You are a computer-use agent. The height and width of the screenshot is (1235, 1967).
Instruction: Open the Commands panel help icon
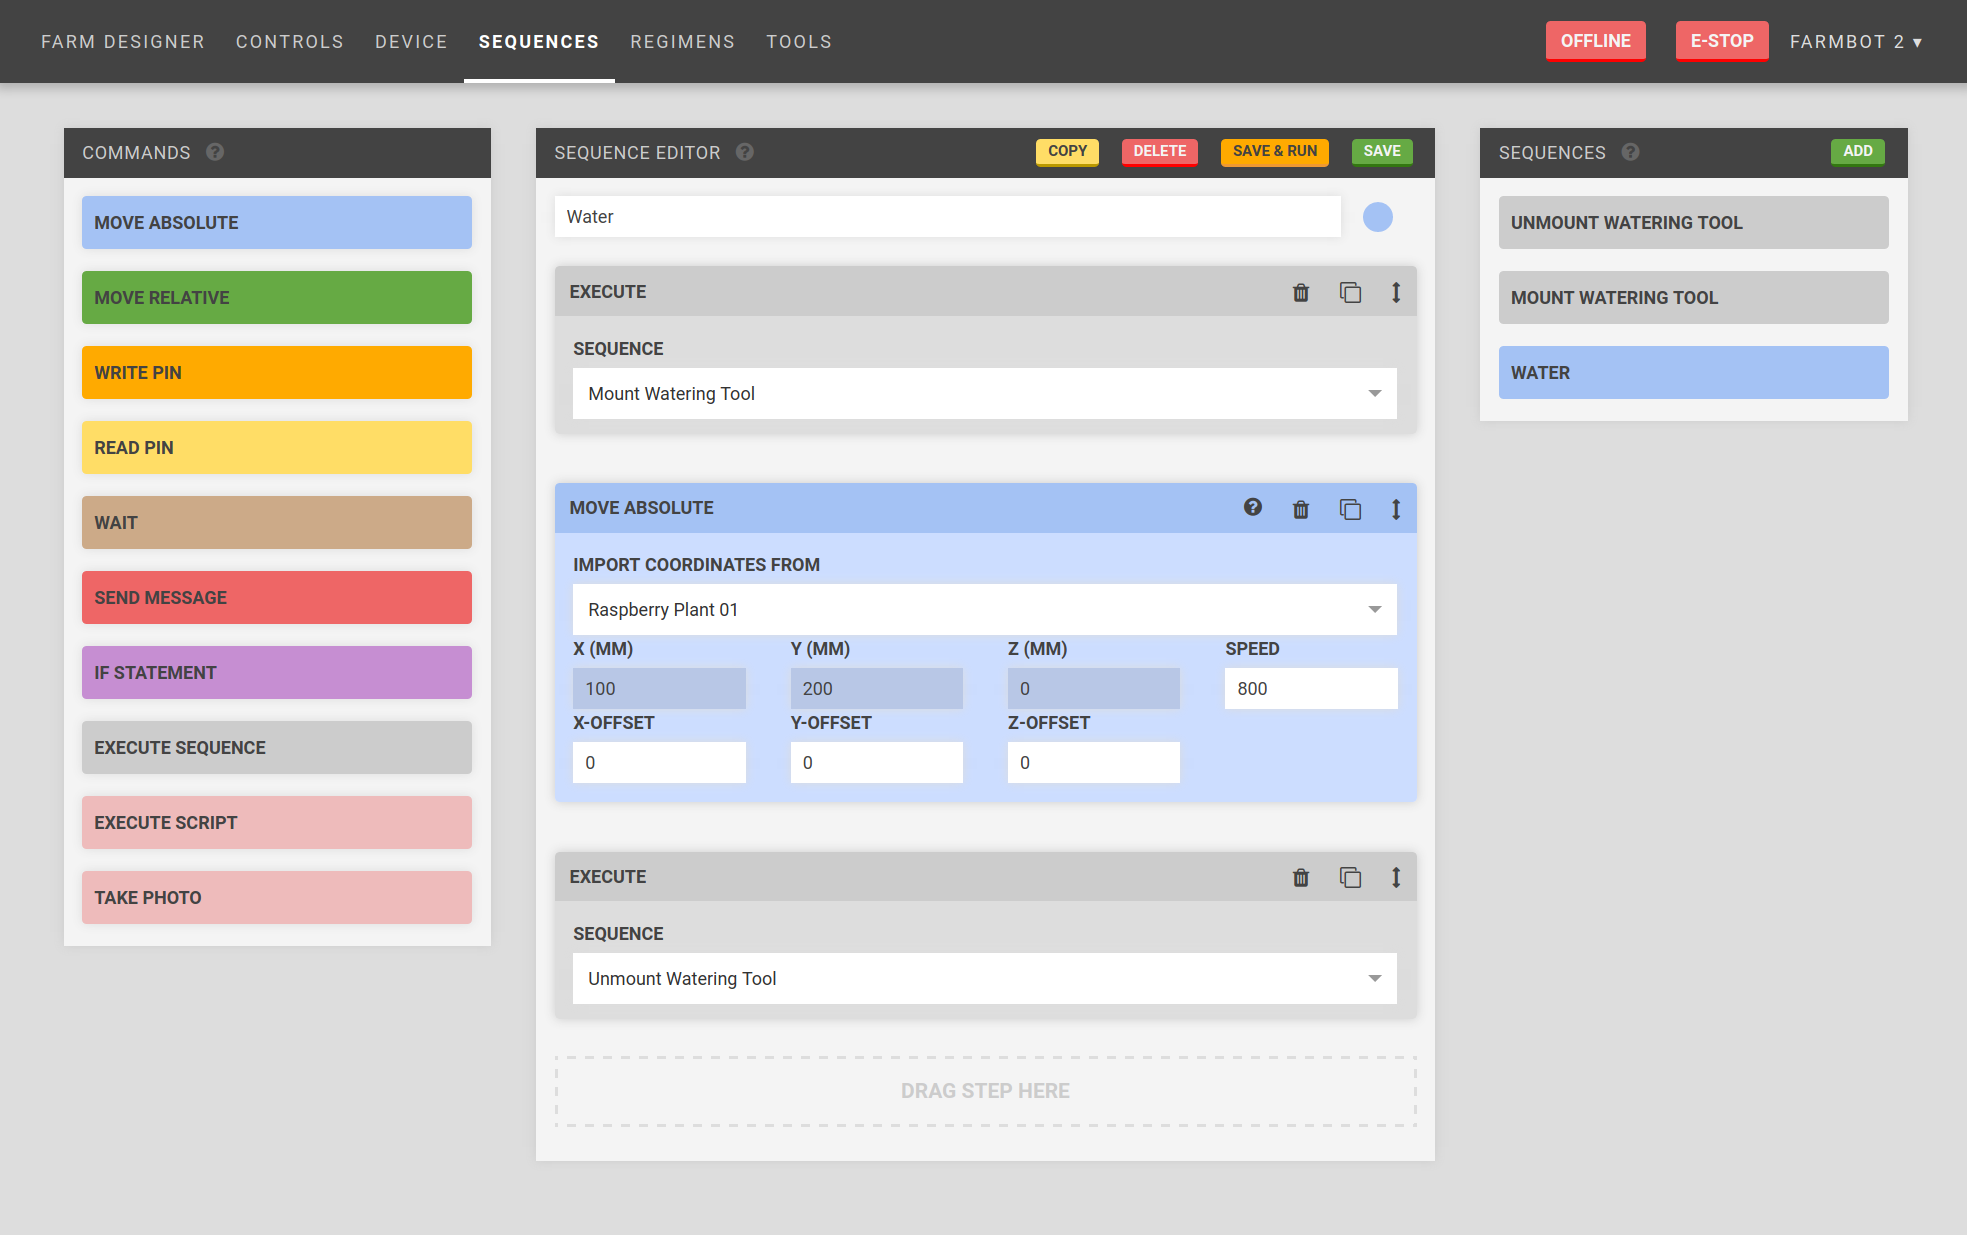tap(215, 152)
